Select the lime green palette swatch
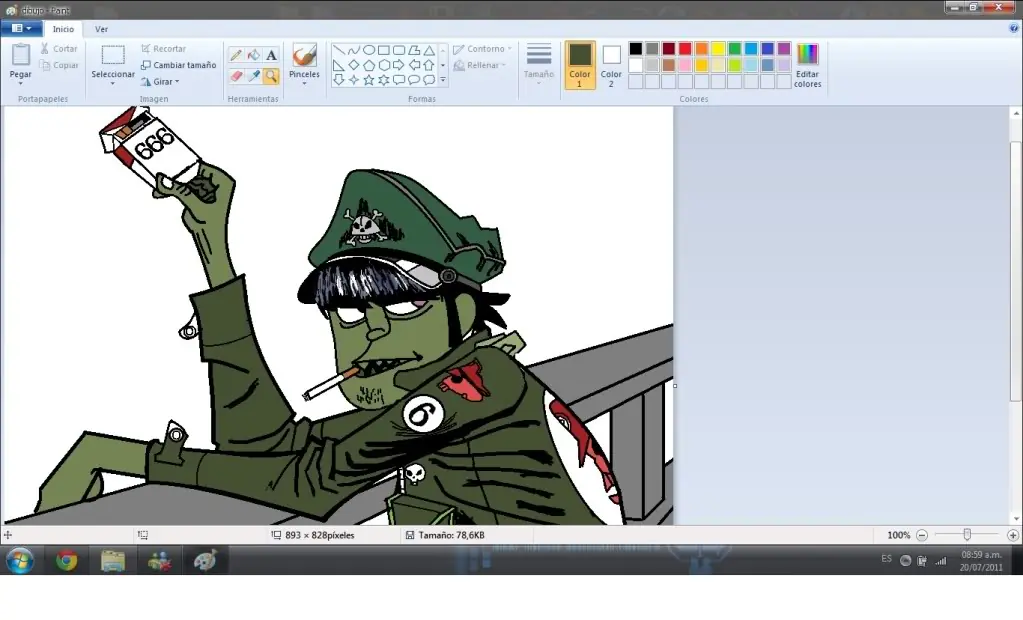The image size is (1023, 620). [x=735, y=65]
